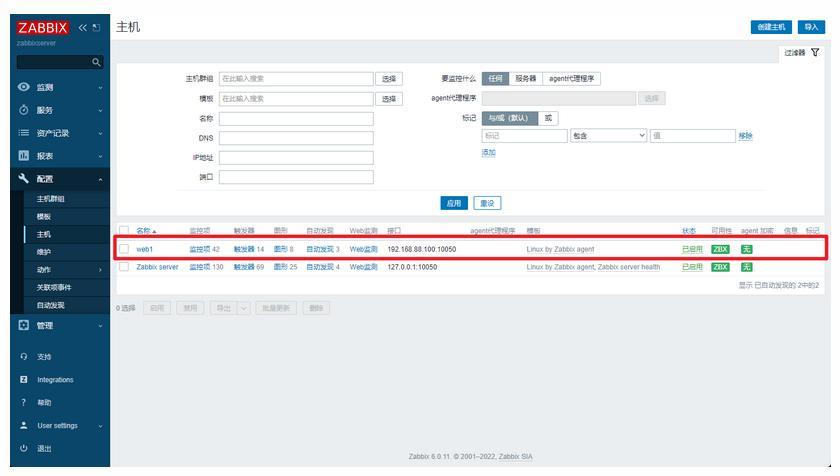
Task: Expand the 监测 menu chevron
Action: [100, 87]
